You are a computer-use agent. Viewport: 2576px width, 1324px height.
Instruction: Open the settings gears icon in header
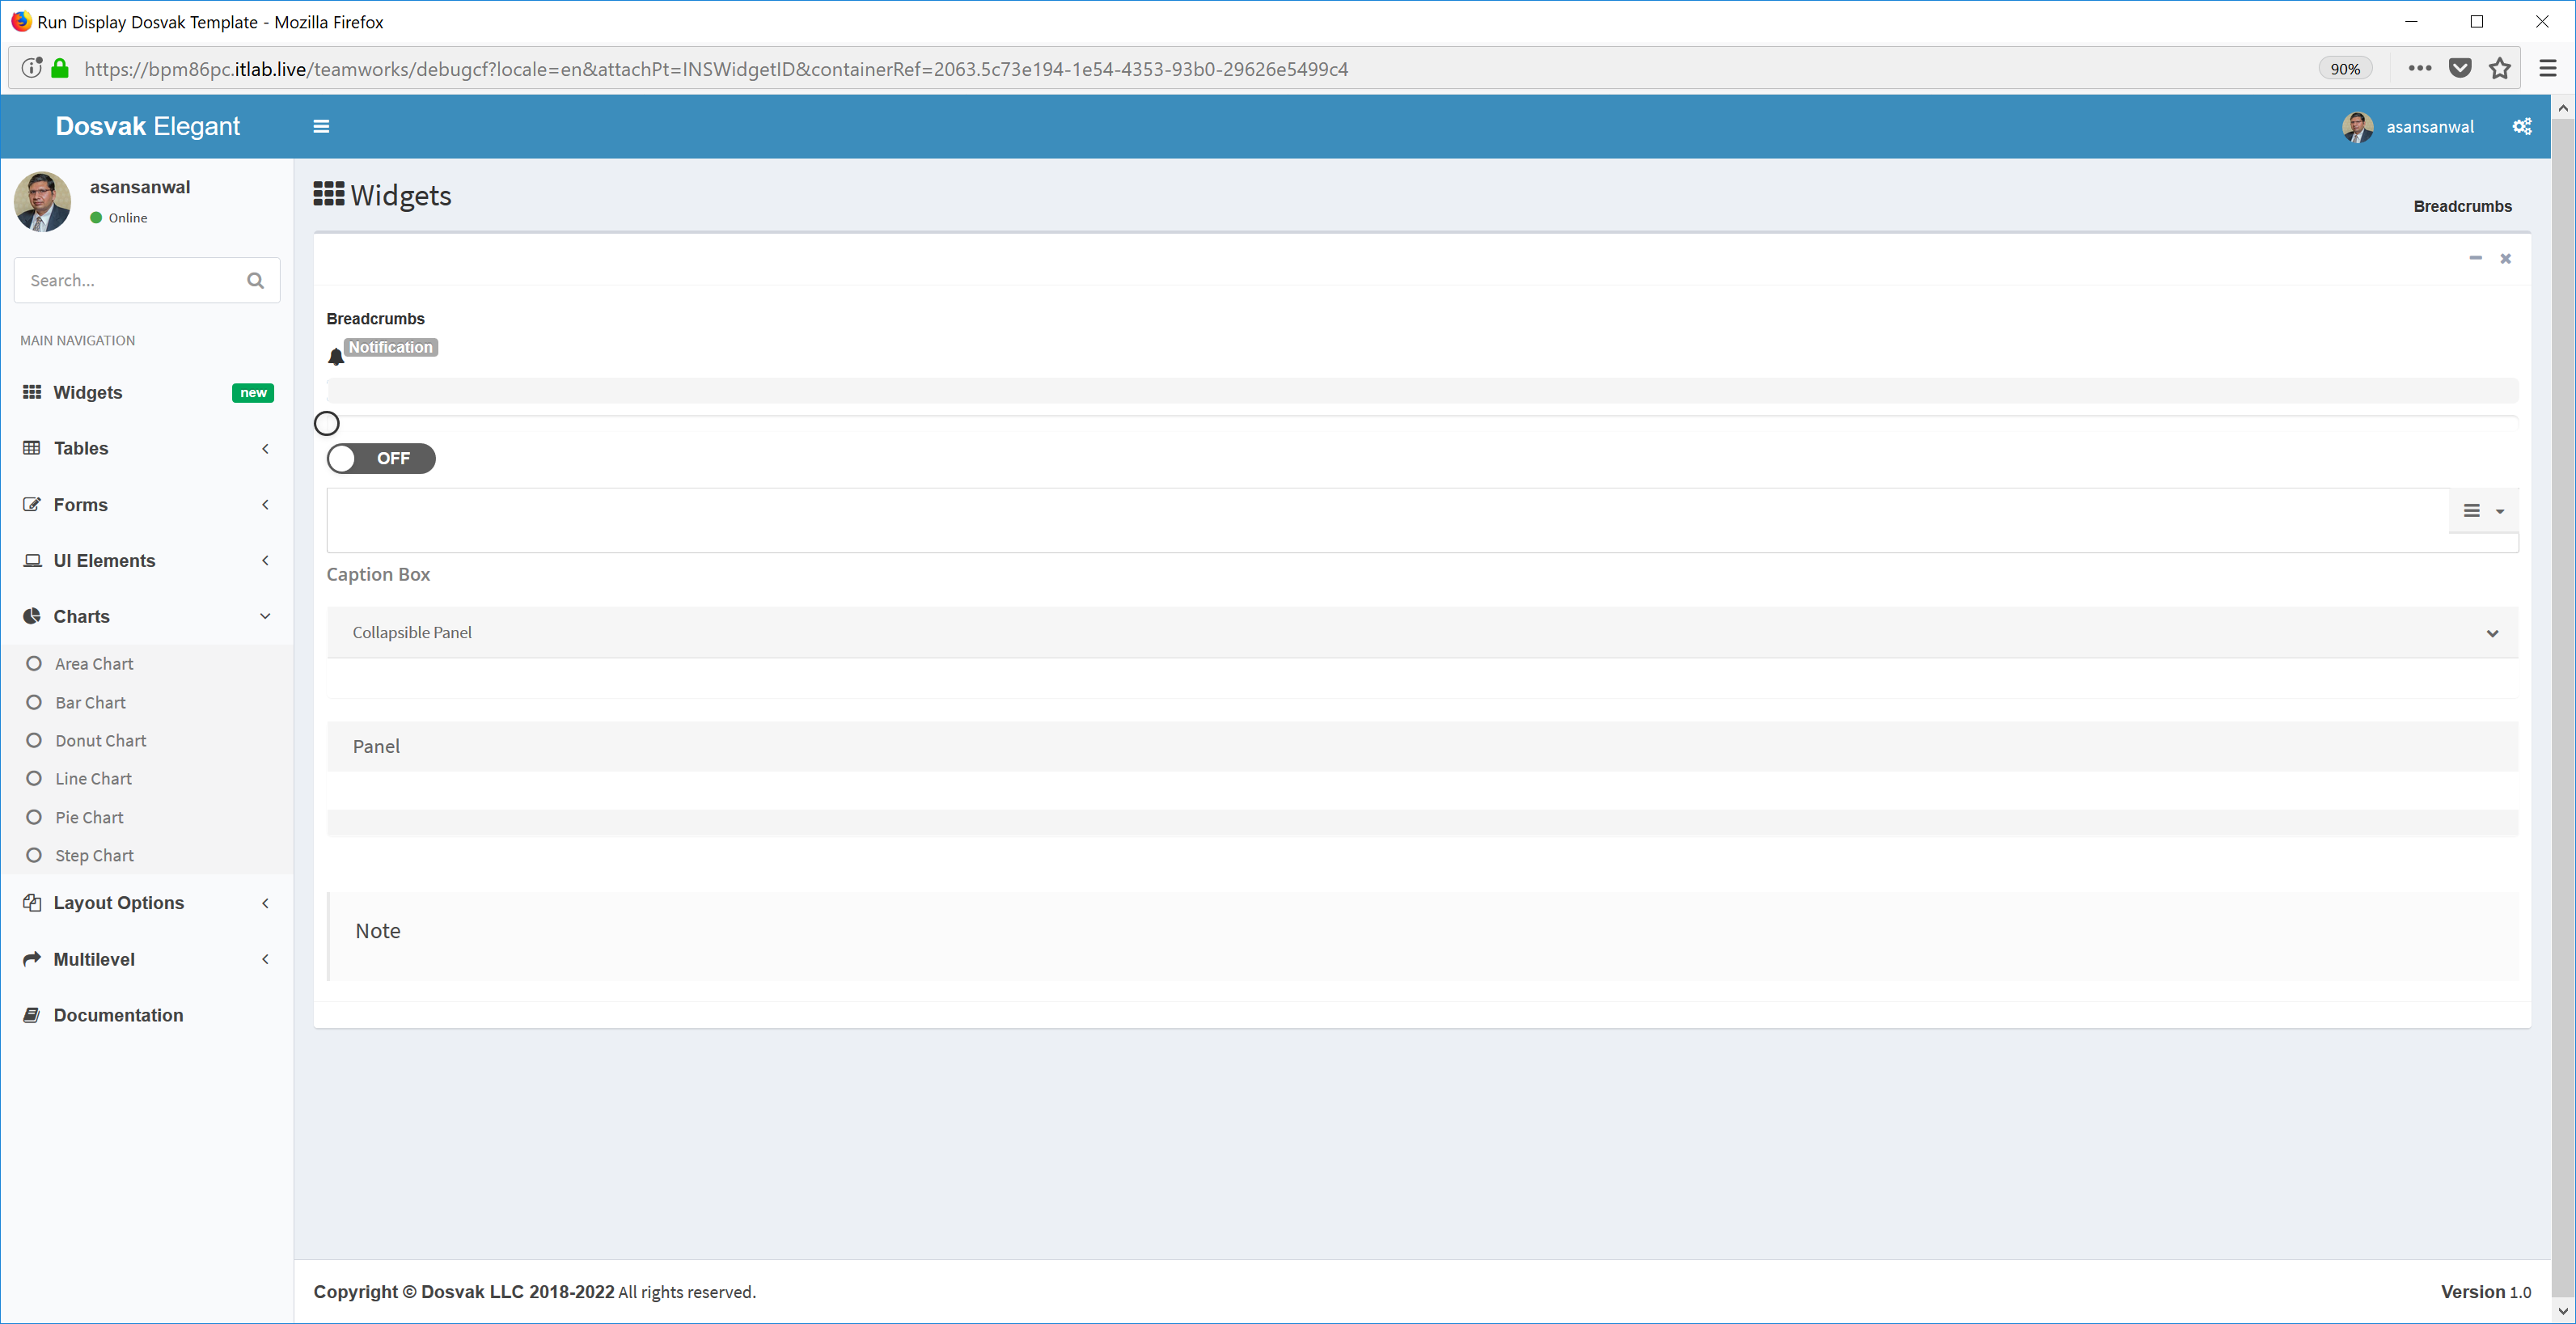pos(2522,126)
